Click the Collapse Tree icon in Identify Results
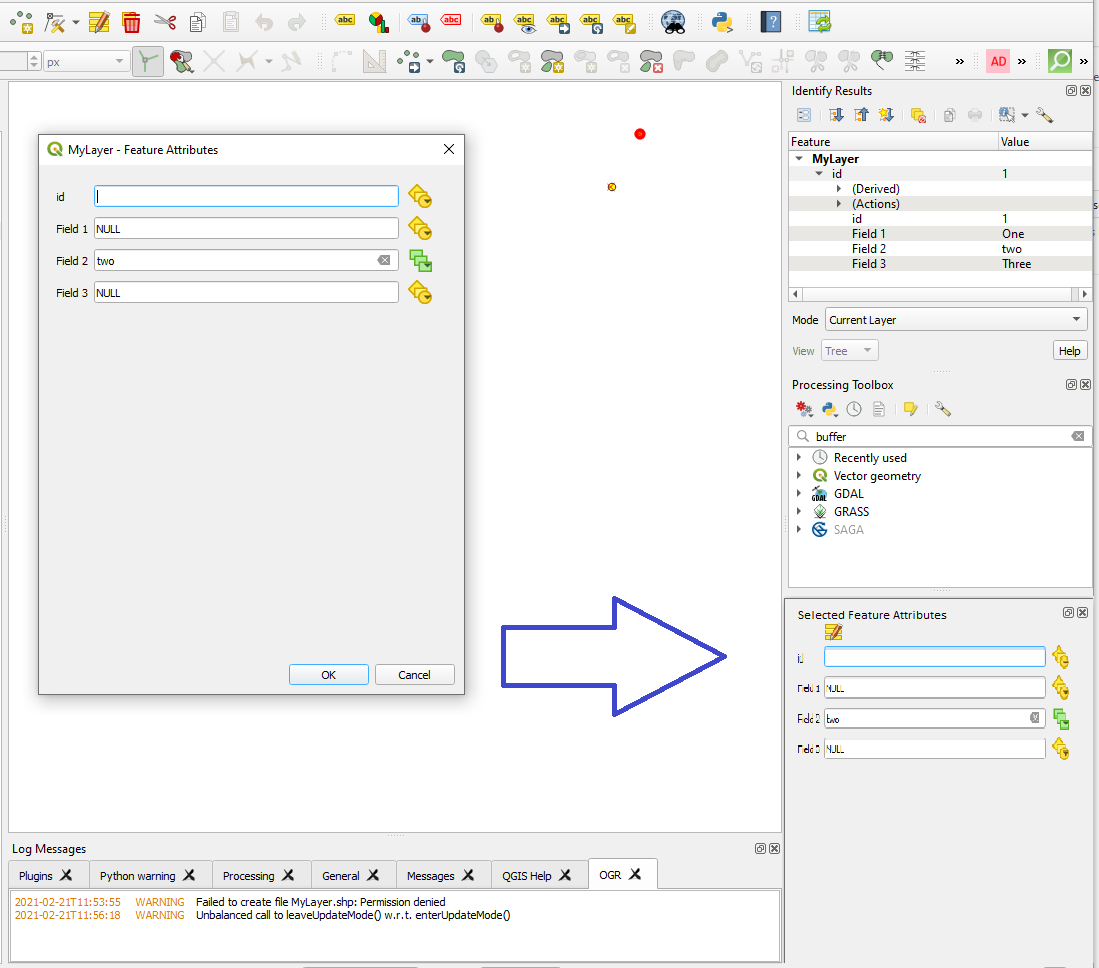This screenshot has height=968, width=1099. pyautogui.click(x=862, y=114)
